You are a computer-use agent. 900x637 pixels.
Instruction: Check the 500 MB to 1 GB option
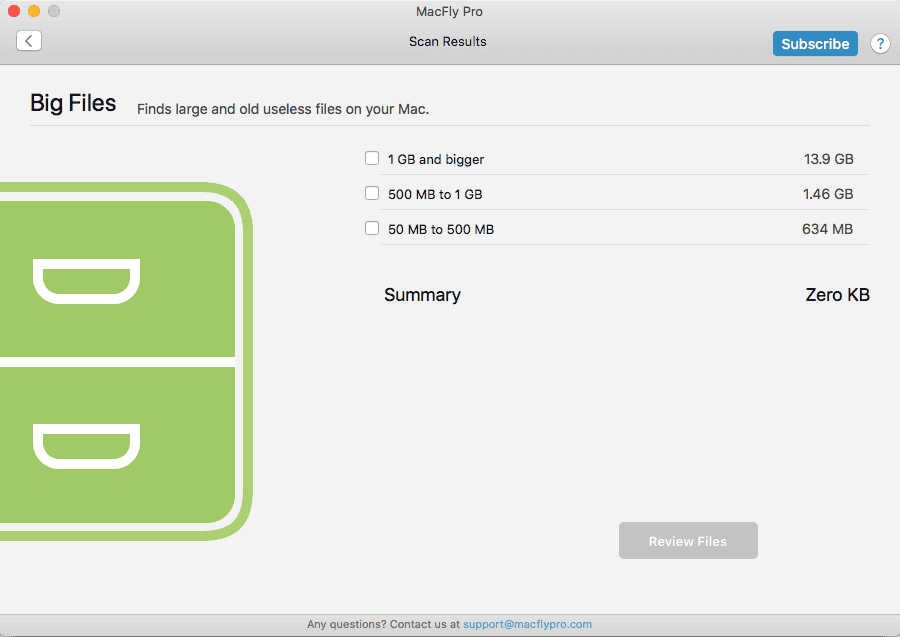(372, 193)
